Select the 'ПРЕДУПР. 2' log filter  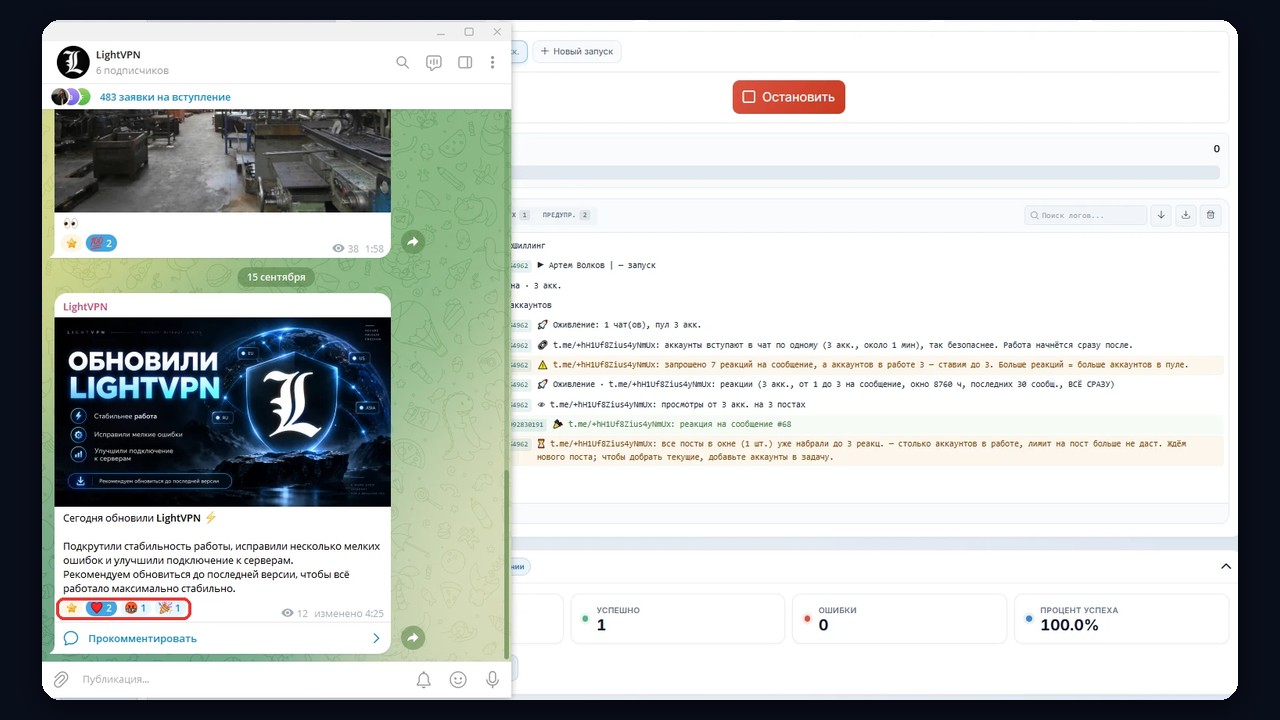[567, 215]
